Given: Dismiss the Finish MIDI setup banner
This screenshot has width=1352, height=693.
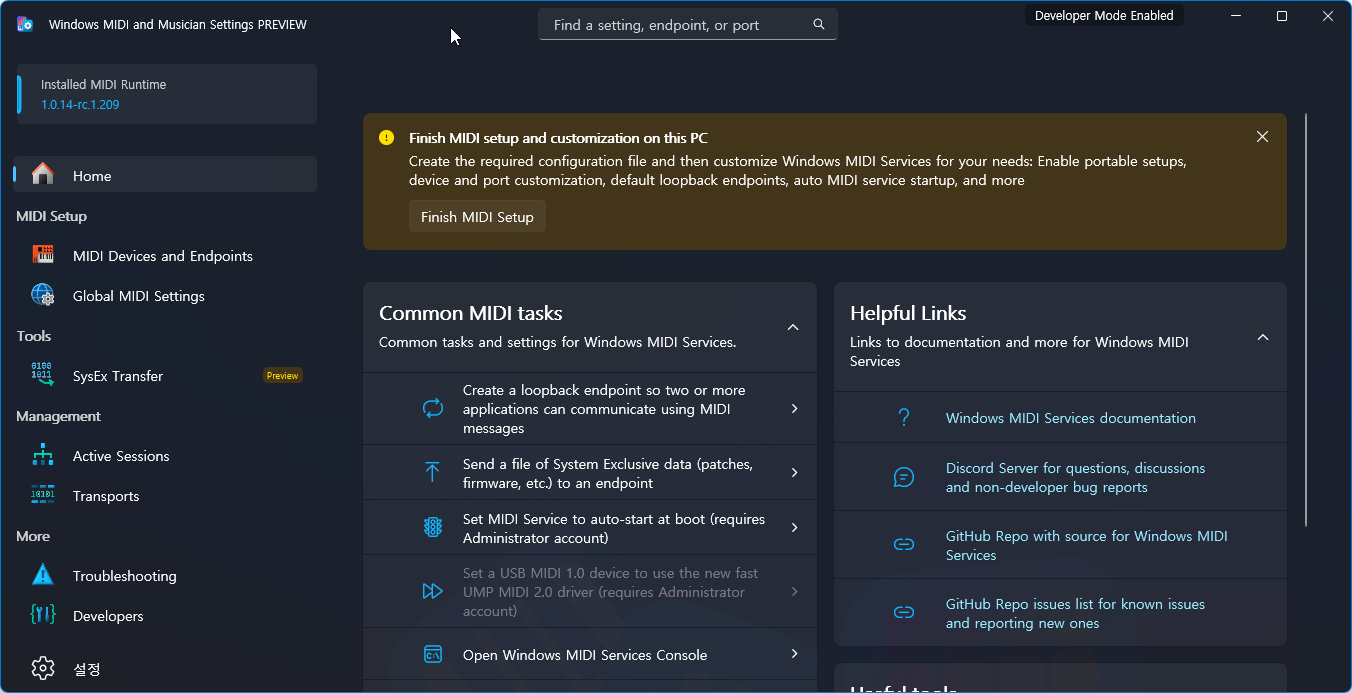Looking at the screenshot, I should click(x=1262, y=137).
